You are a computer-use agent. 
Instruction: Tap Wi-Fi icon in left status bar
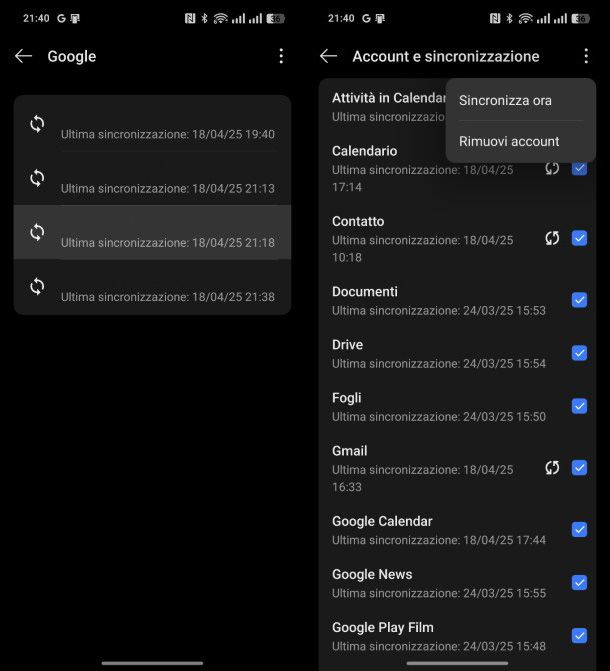click(x=220, y=18)
